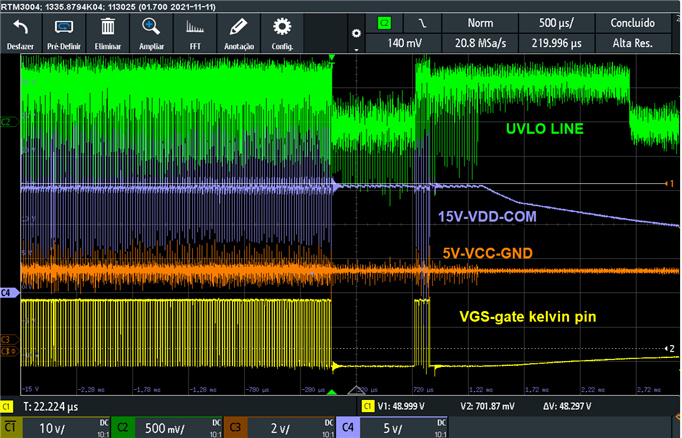Open the C3 2 V/ channel tab
The height and width of the screenshot is (438, 682).
279,428
